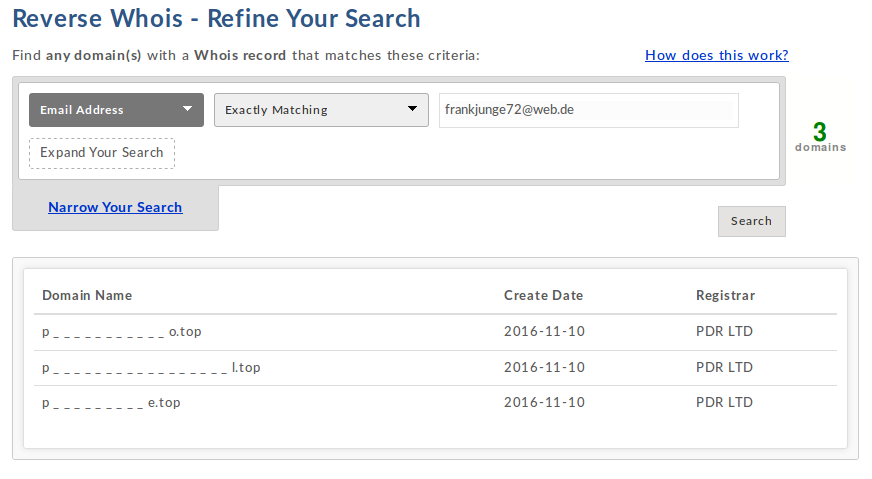Click the Create Date column header

pos(543,295)
